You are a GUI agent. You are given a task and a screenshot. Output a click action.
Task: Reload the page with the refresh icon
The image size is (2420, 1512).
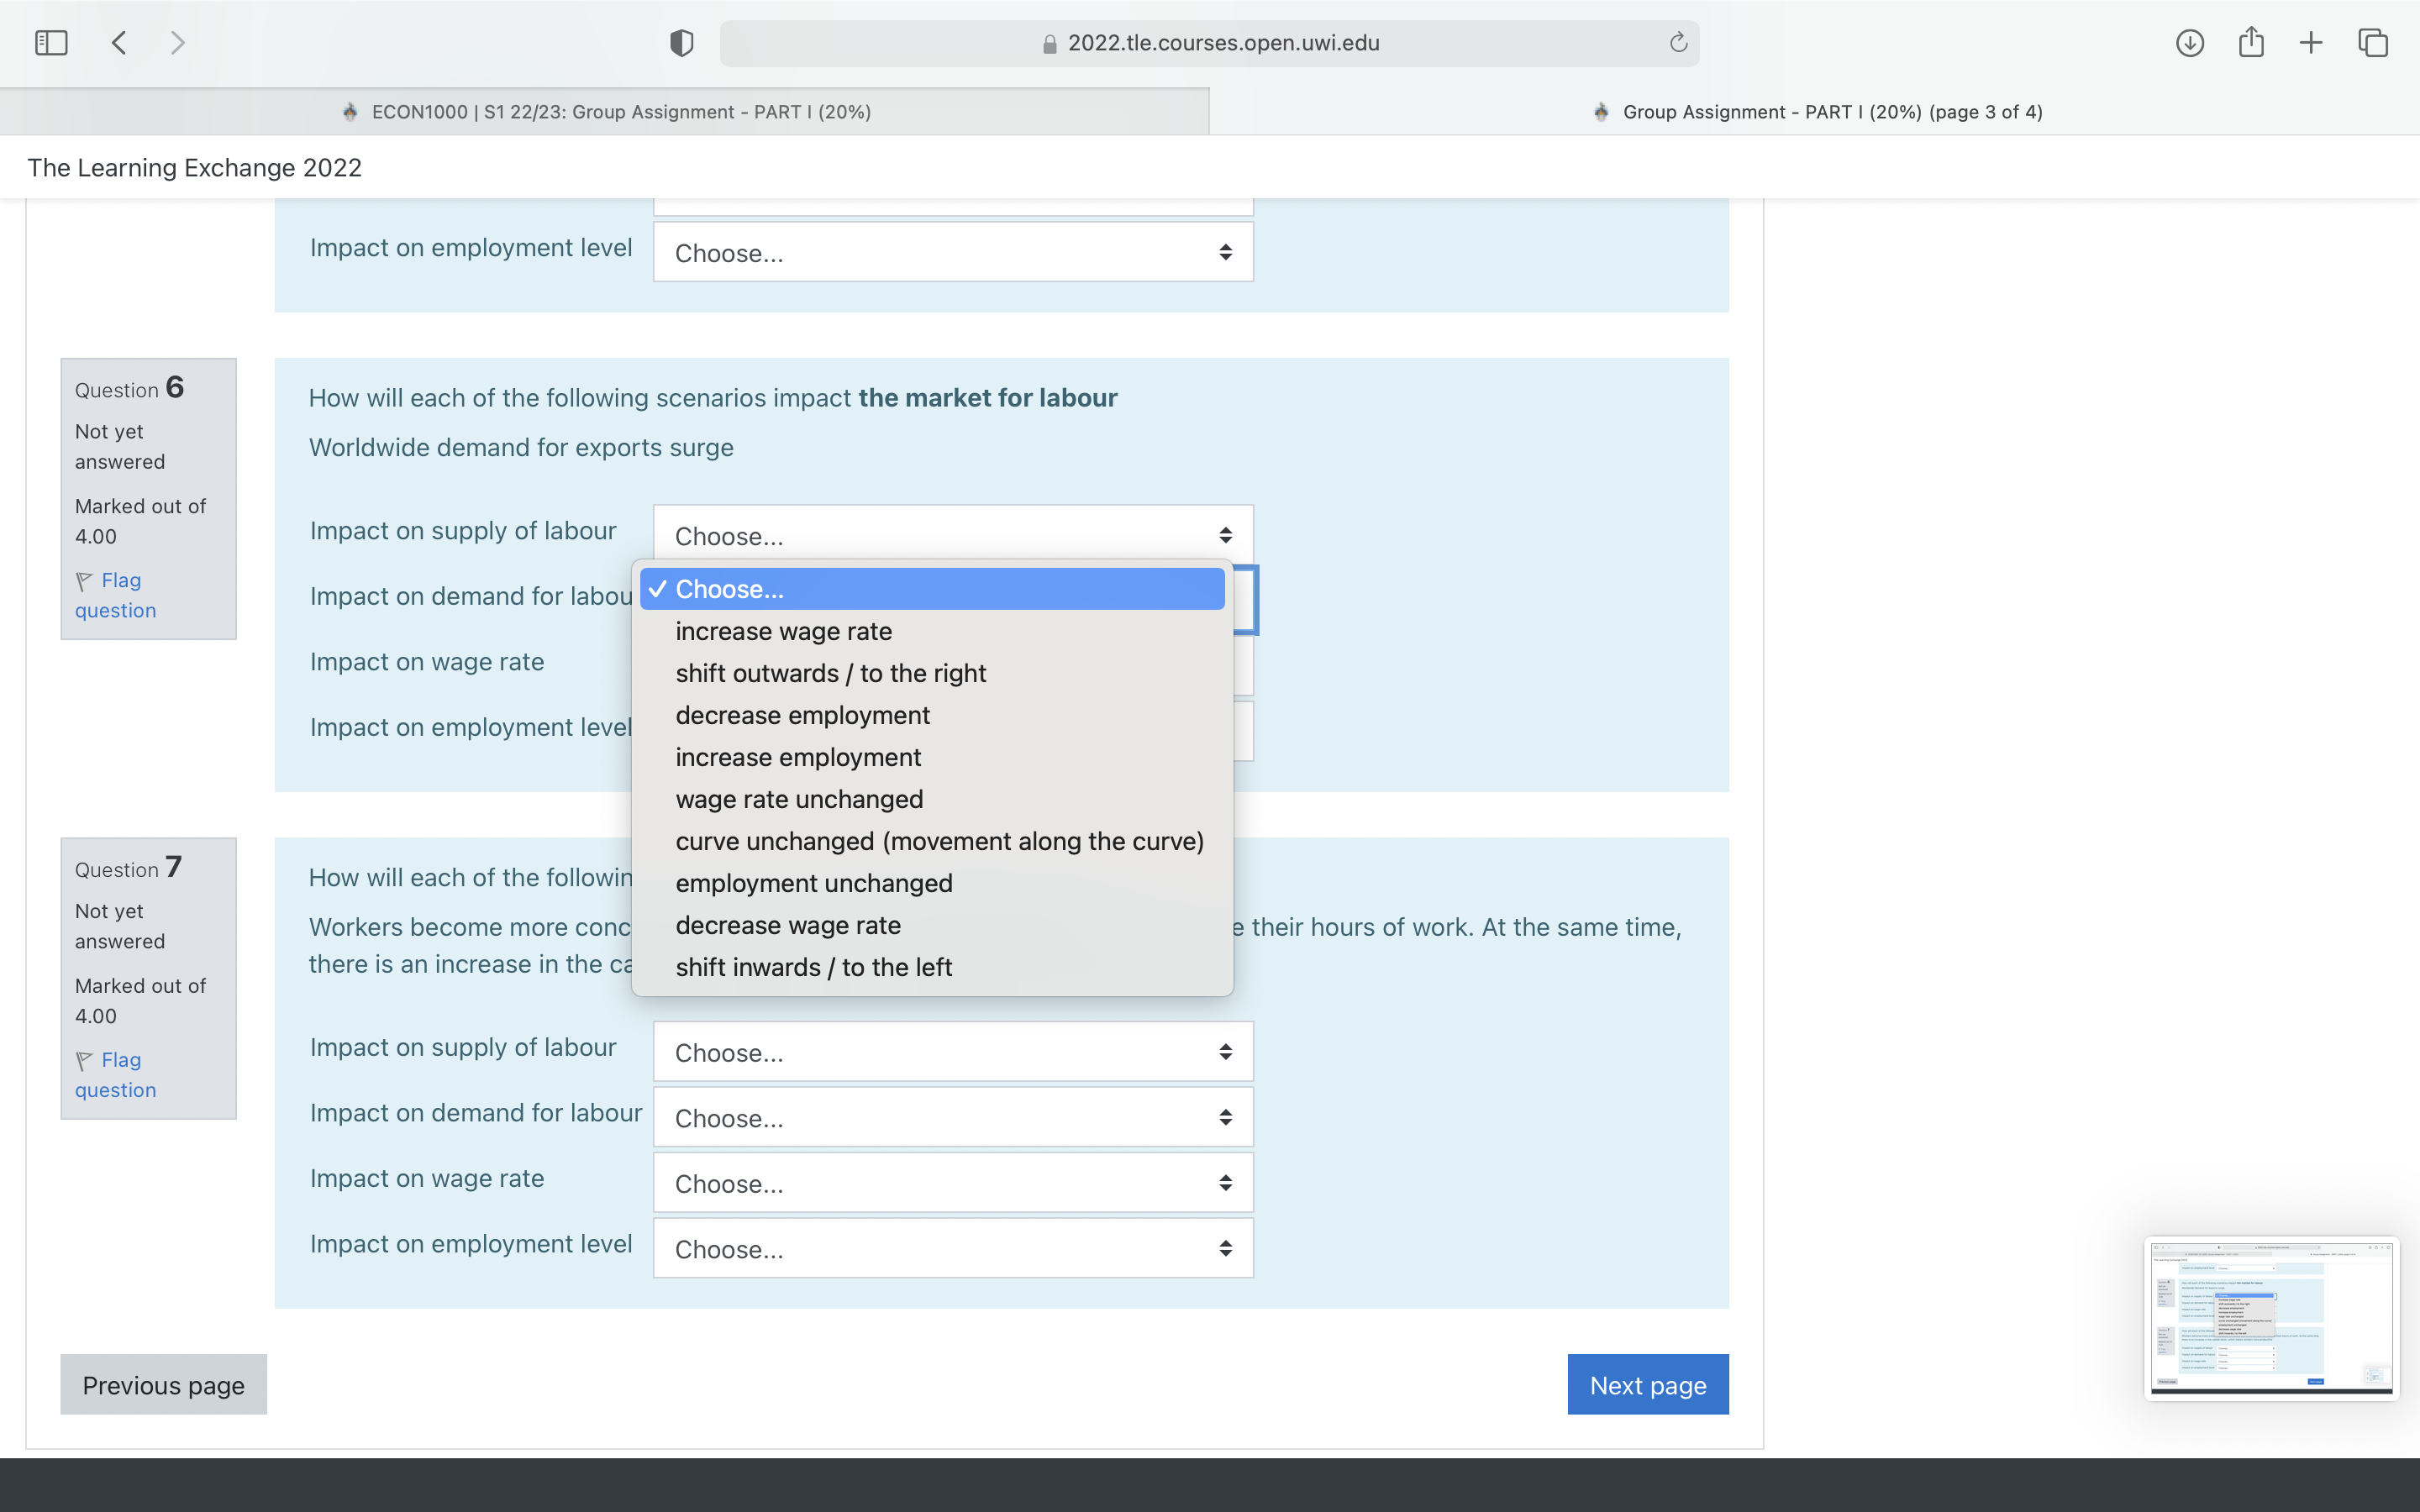click(1678, 43)
